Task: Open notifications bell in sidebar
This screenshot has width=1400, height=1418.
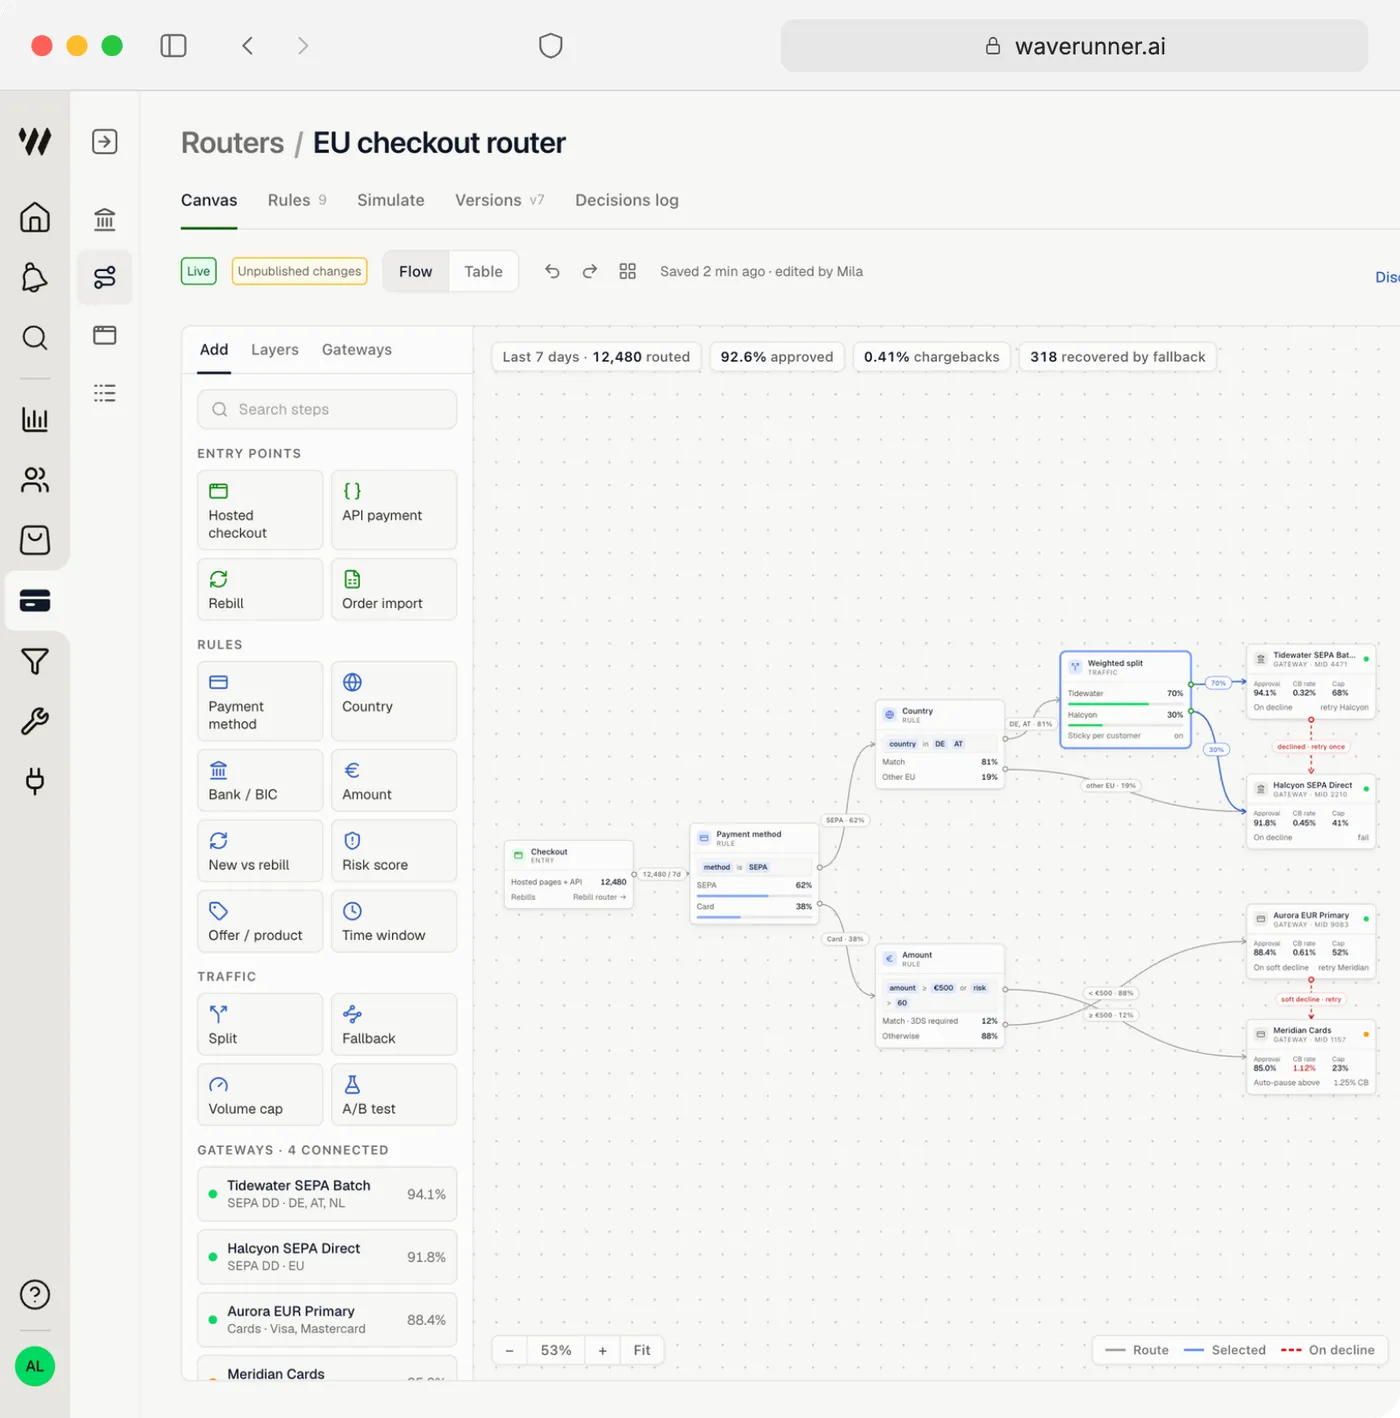Action: [35, 277]
